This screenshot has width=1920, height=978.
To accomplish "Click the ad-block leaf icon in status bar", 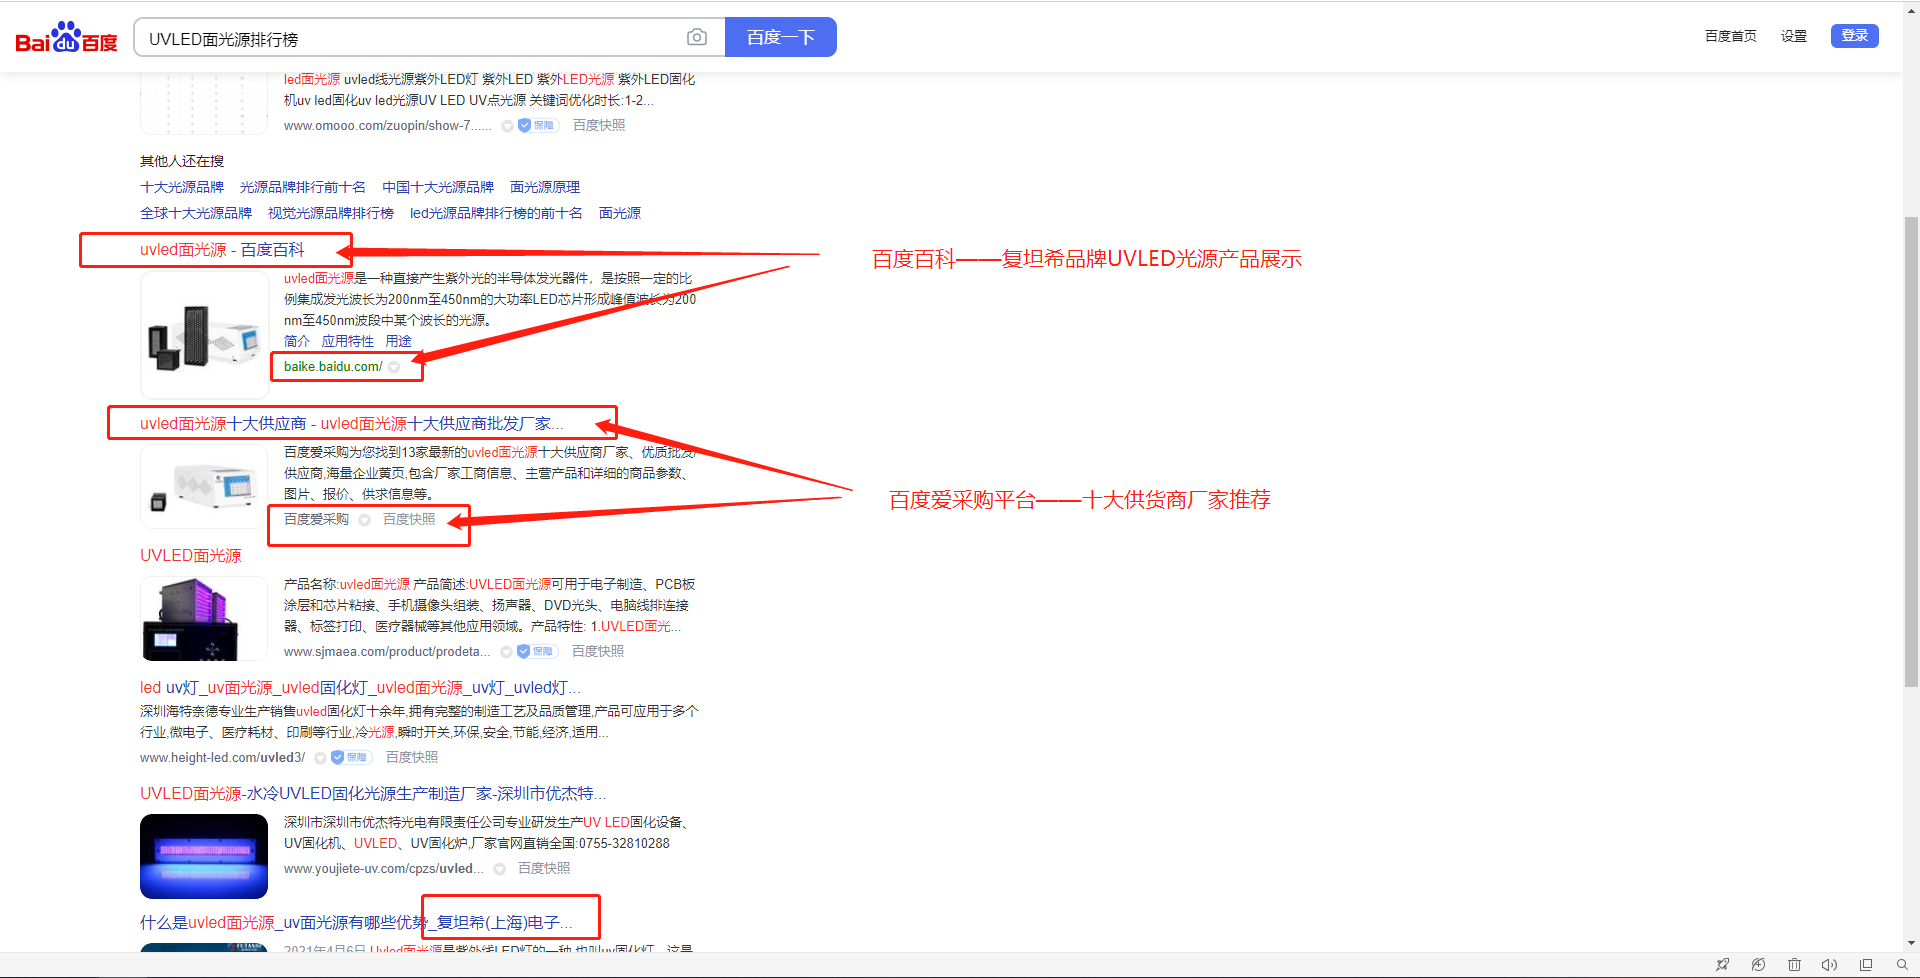I will click(x=1758, y=965).
